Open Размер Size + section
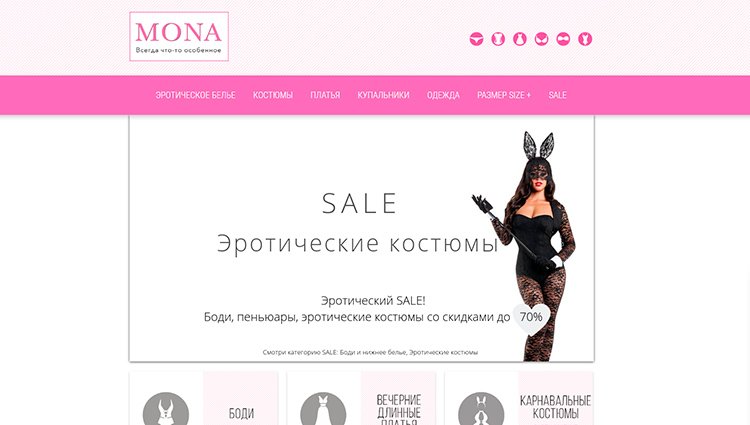Viewport: 750px width, 425px height. tap(504, 95)
